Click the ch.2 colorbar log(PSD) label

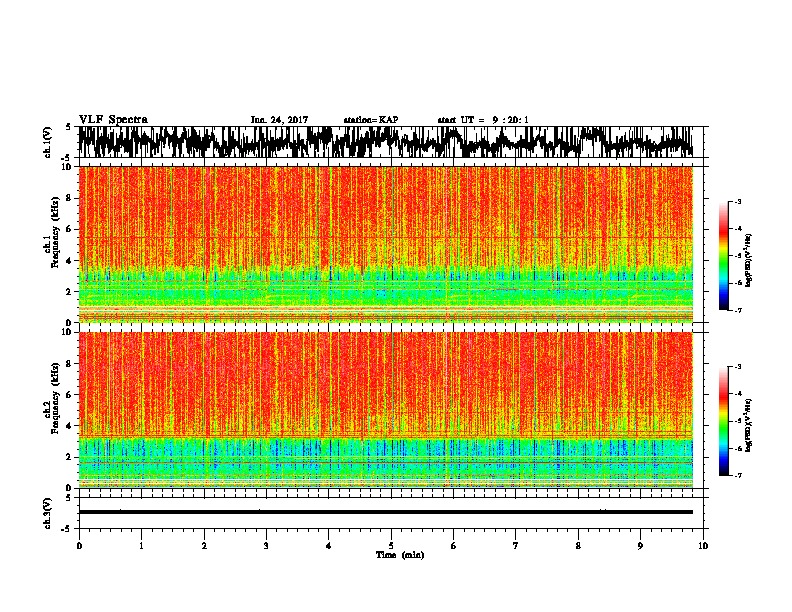[748, 425]
